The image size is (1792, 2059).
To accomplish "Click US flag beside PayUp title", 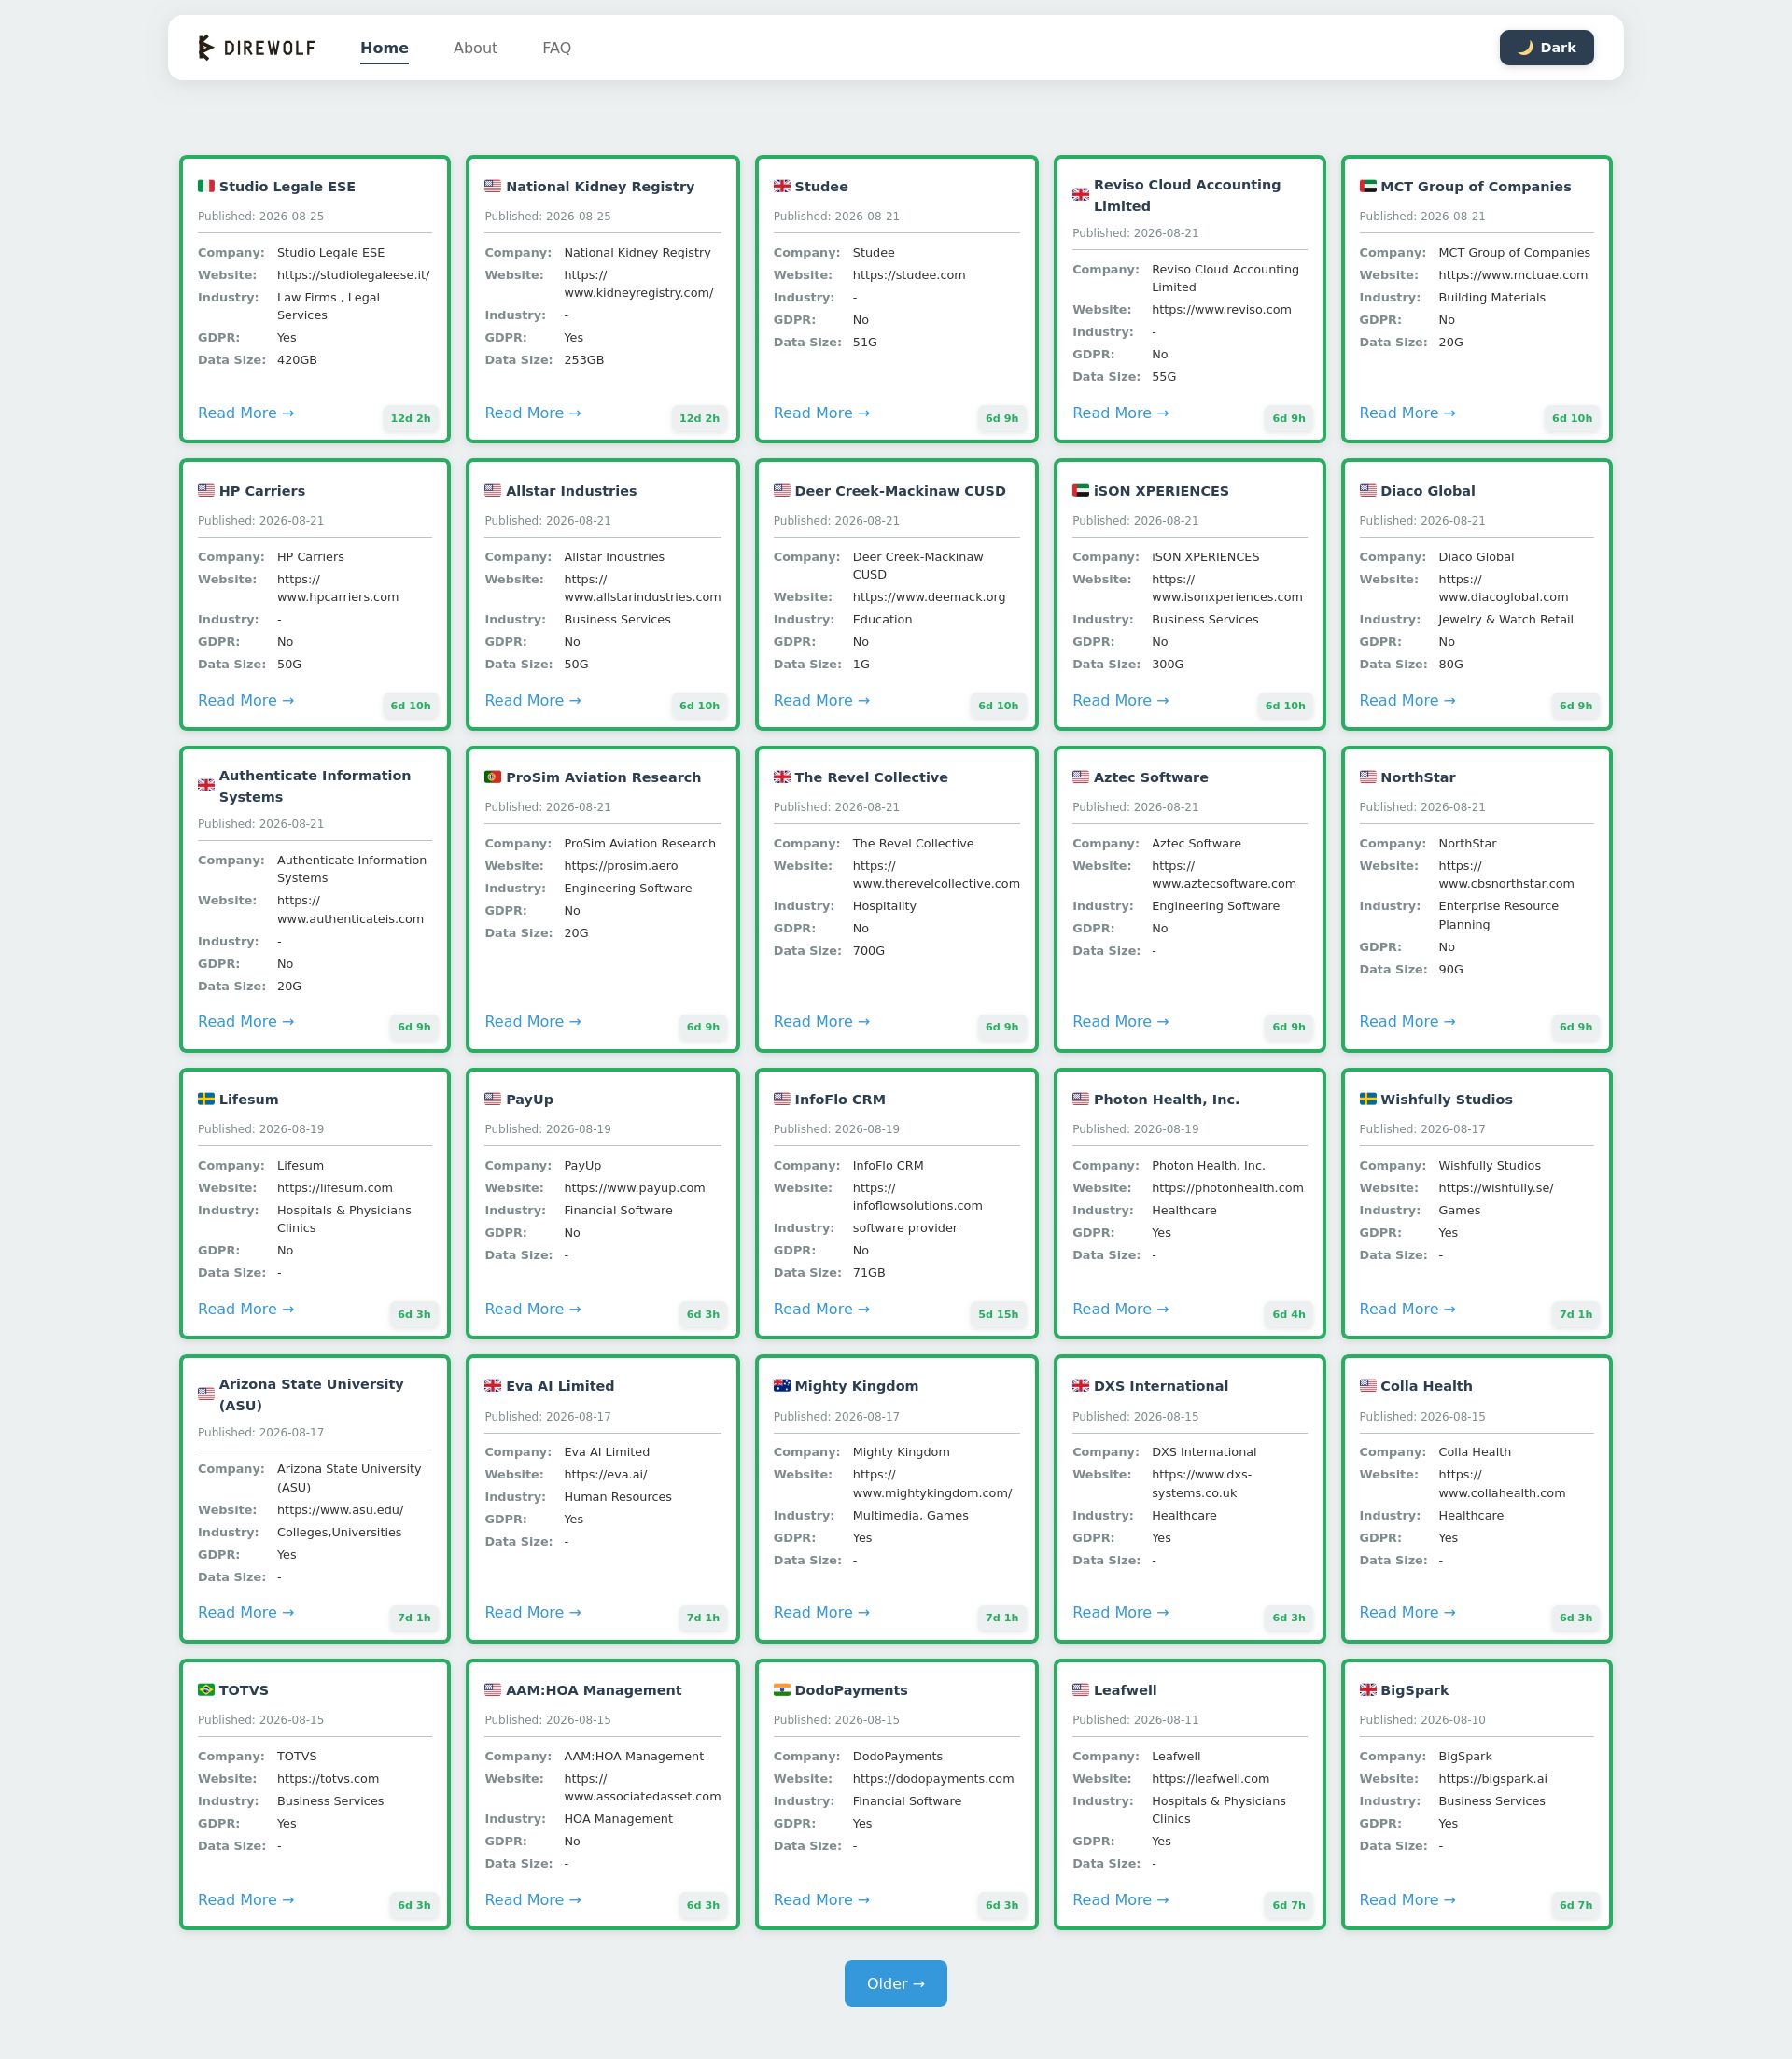I will [493, 1099].
